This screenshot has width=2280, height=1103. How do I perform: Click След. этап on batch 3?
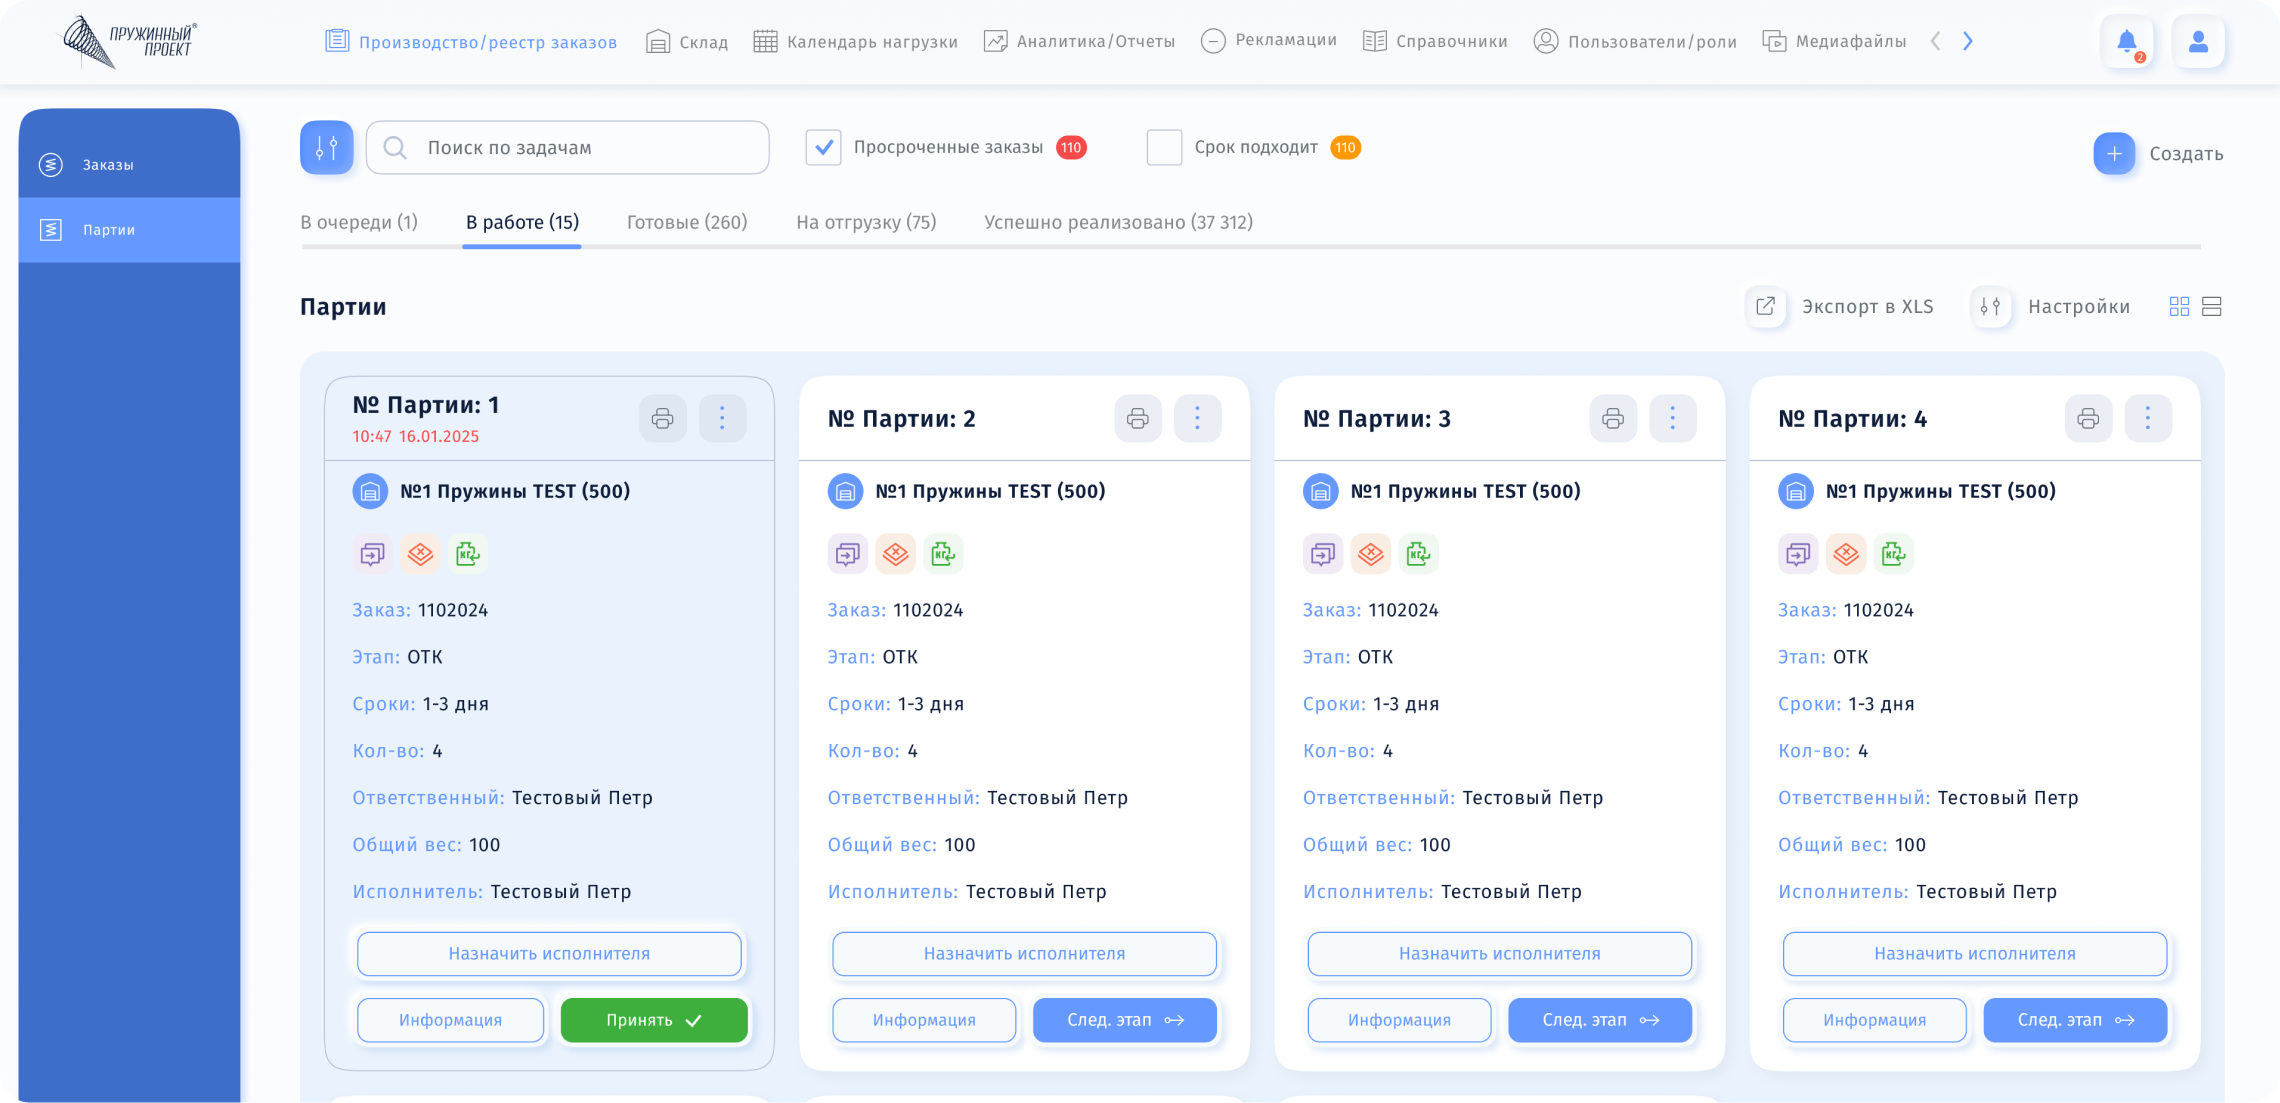1600,1021
